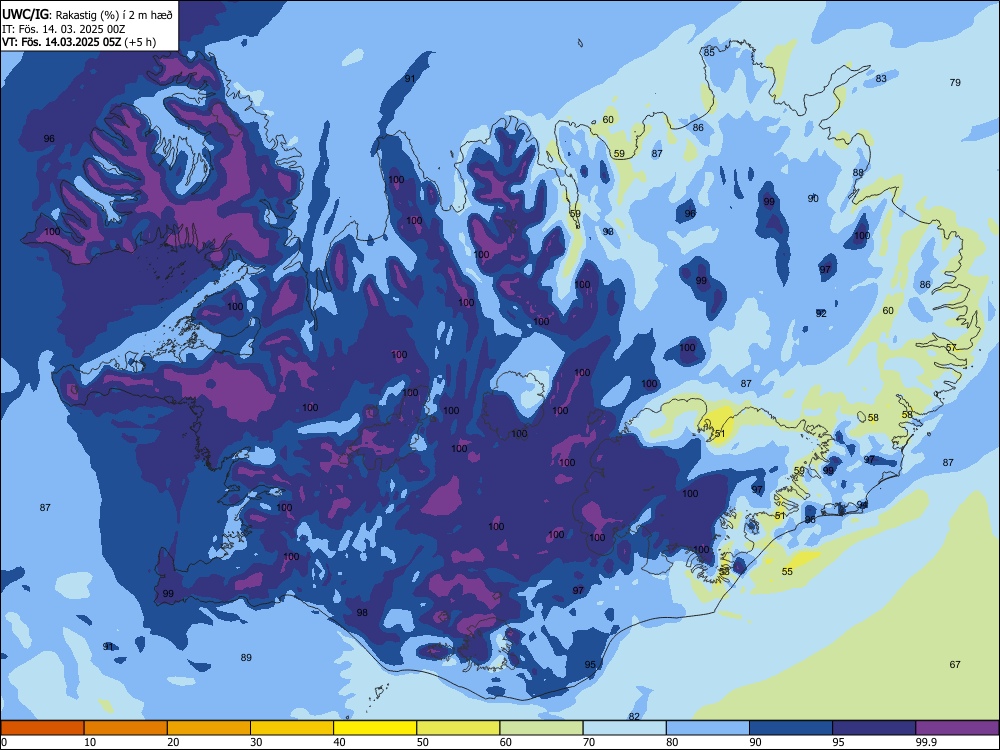Click the 'UWC/IG: Rakastig (%) í 2 m hæð' title
This screenshot has width=1000, height=750.
87,15
